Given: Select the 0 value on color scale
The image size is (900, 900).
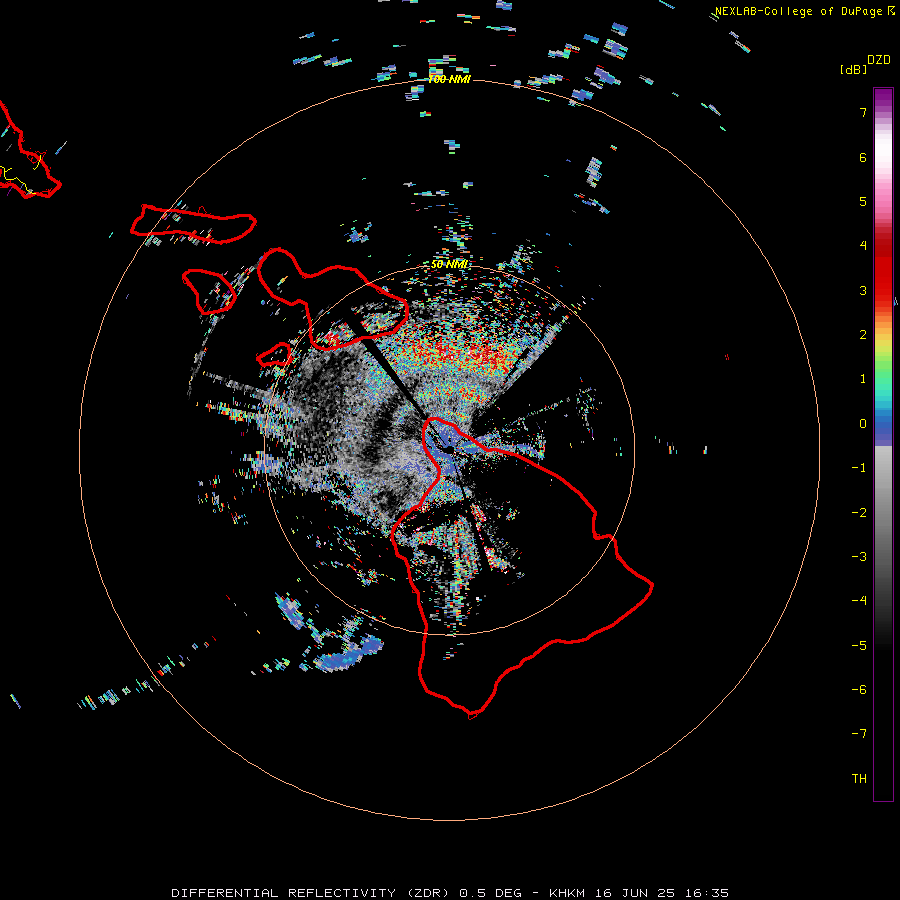Looking at the screenshot, I should (x=863, y=424).
